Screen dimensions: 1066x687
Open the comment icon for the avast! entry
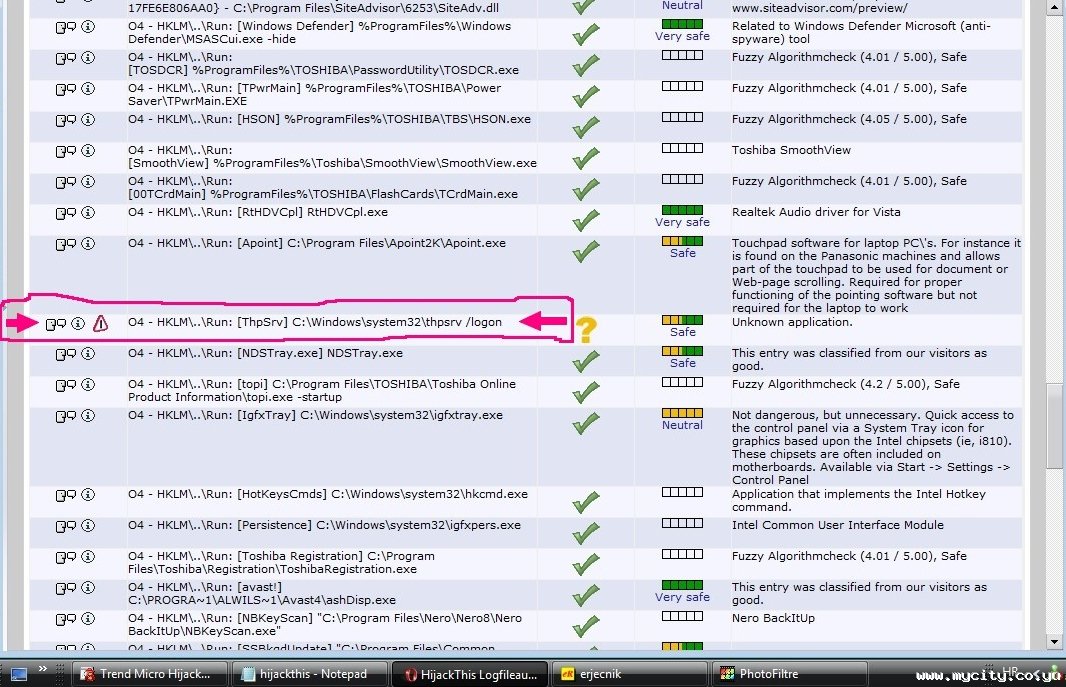65,589
